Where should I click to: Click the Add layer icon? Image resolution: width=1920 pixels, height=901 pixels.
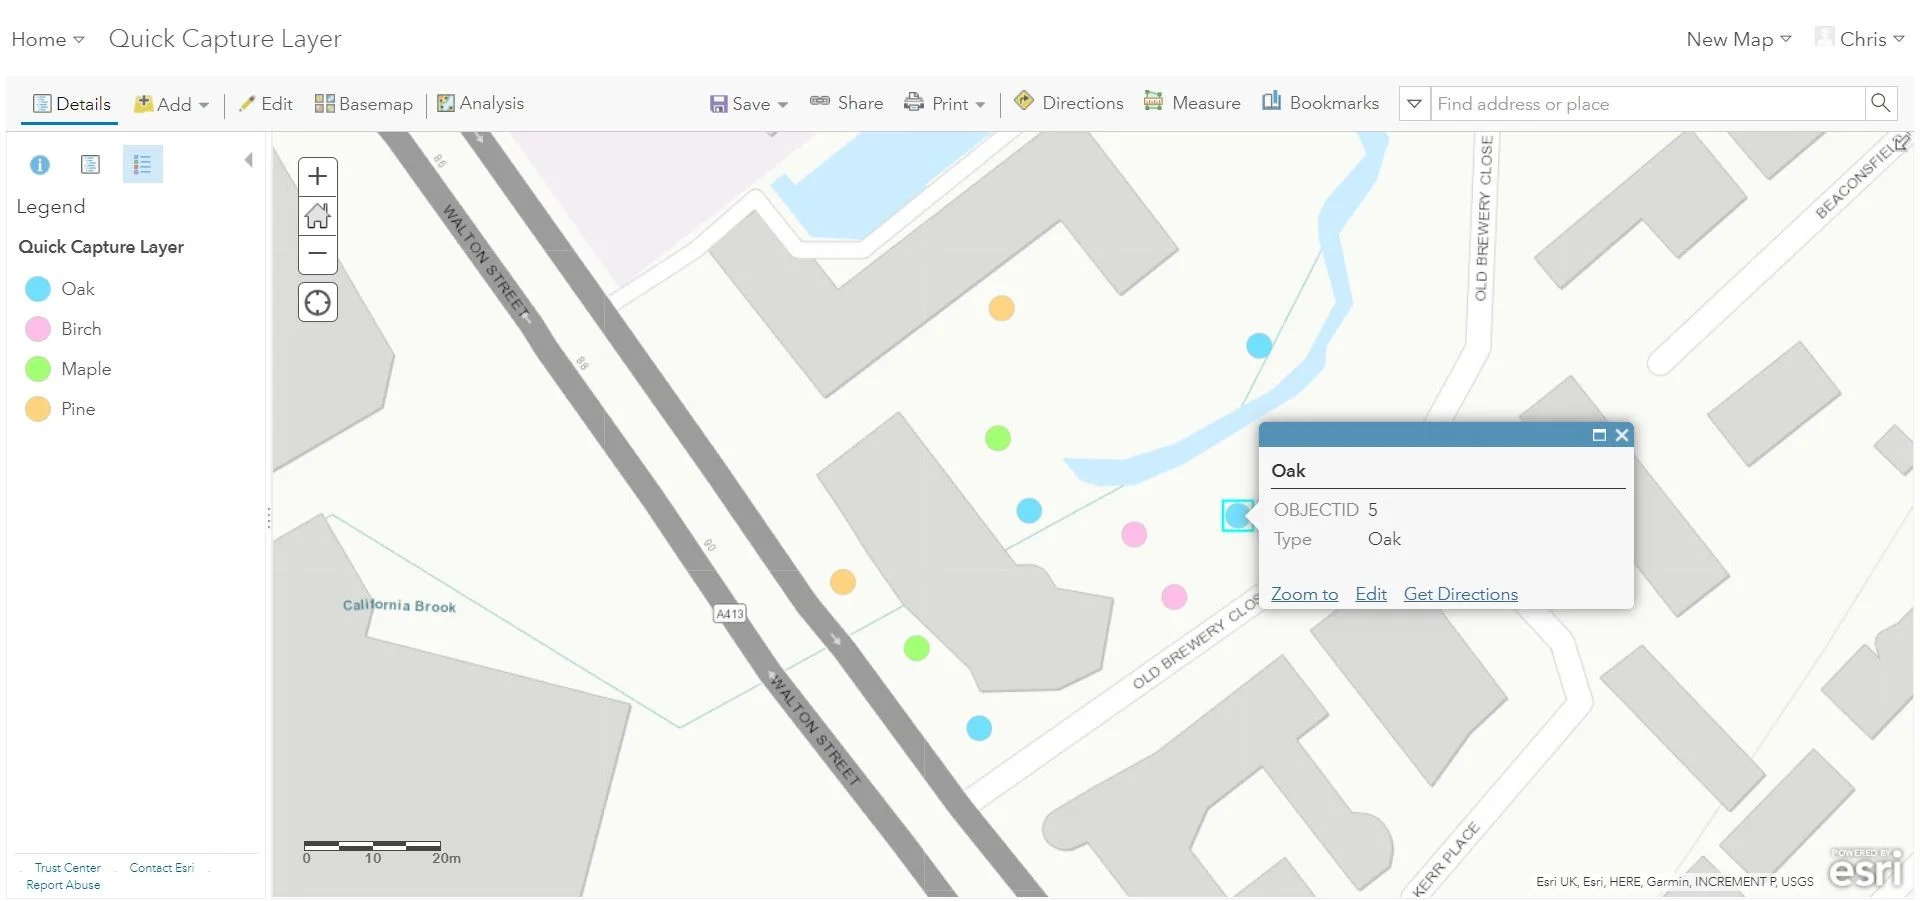click(x=144, y=103)
